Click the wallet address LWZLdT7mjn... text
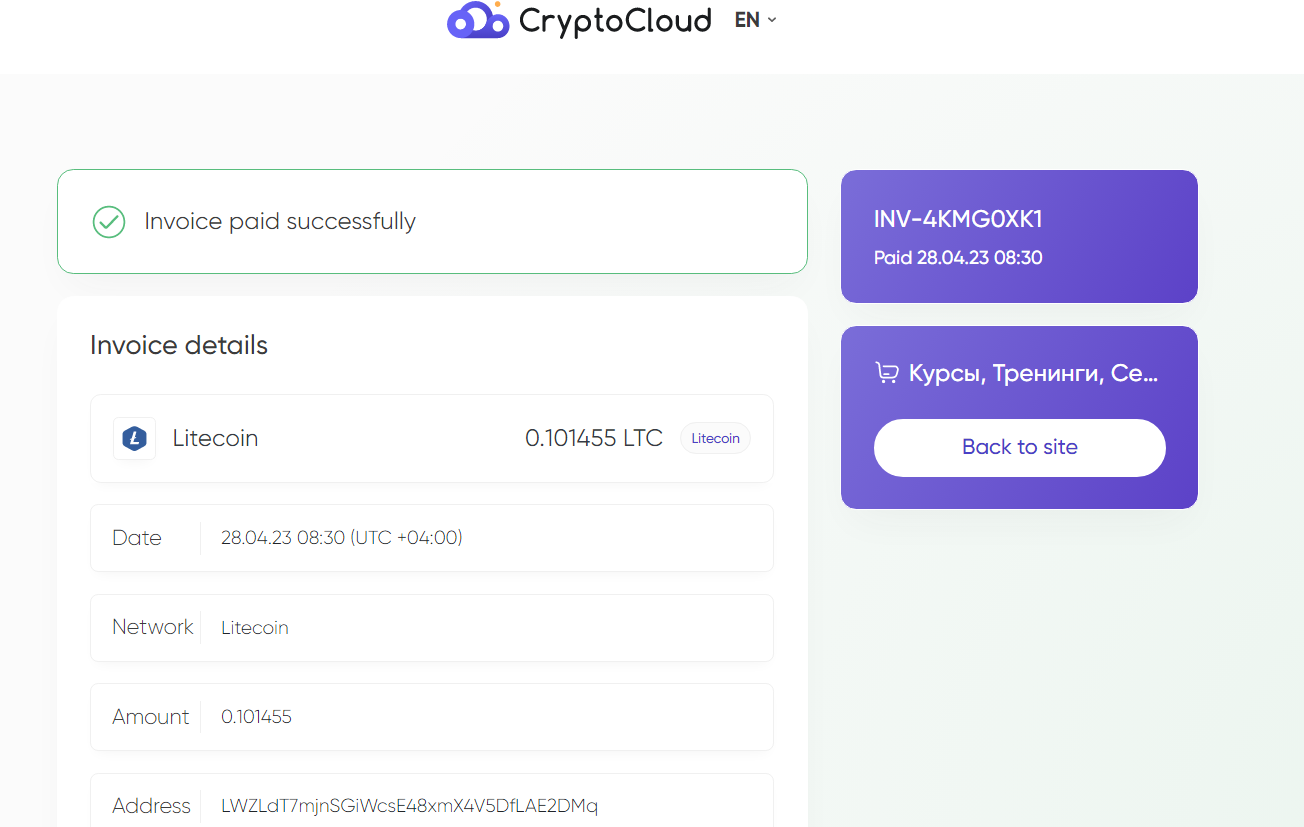Image resolution: width=1304 pixels, height=827 pixels. 409,806
